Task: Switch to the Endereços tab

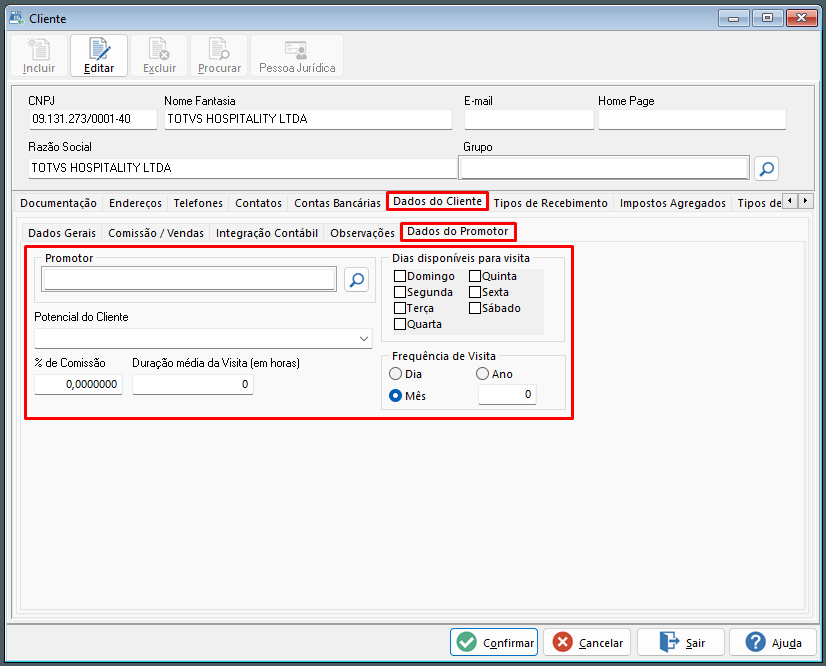Action: point(135,203)
